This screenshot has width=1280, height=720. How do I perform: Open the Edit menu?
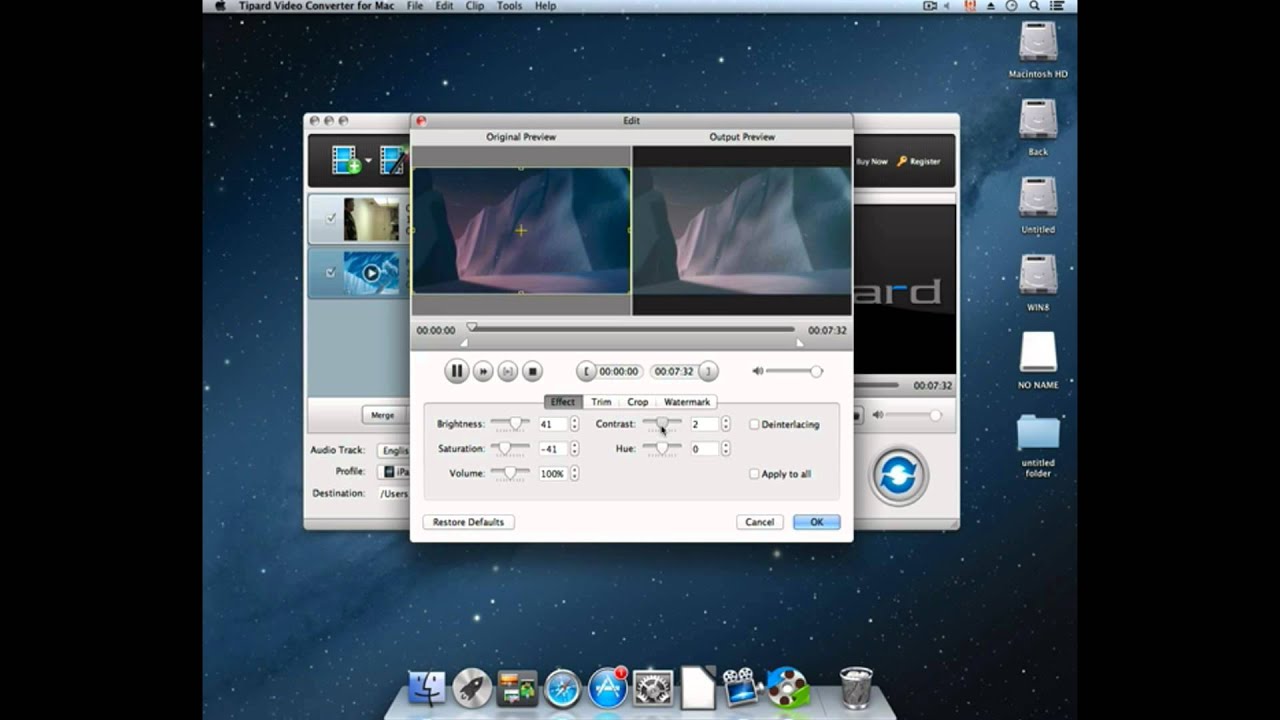[x=444, y=6]
